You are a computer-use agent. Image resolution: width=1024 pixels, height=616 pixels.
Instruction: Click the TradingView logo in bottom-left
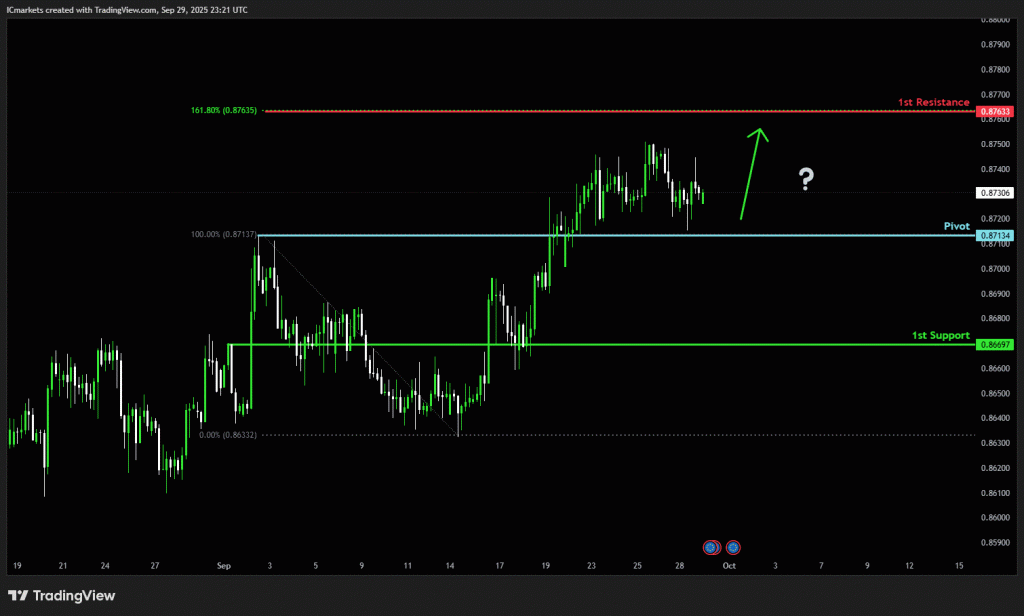(62, 596)
